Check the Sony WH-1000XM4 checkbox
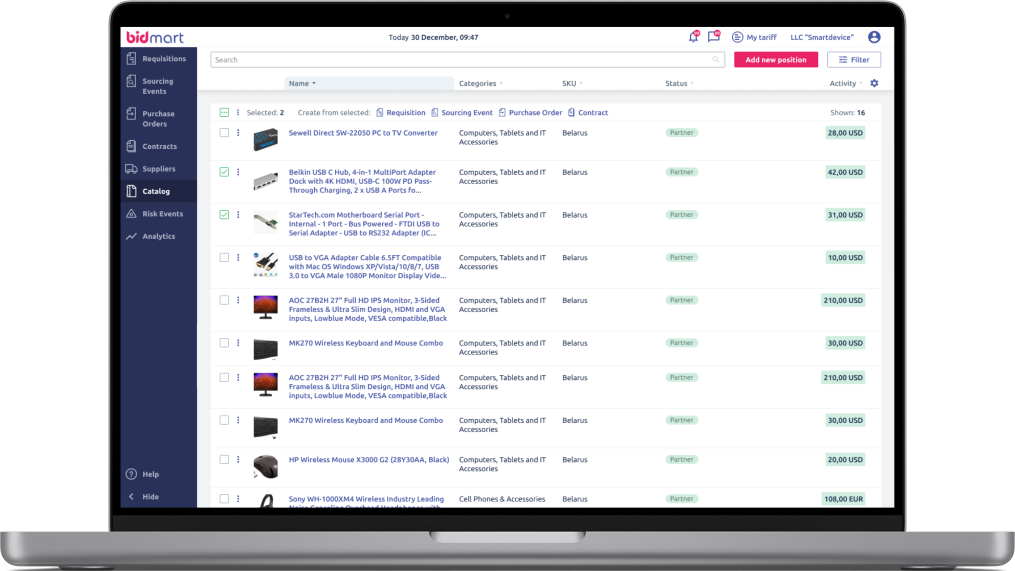Viewport: 1015px width, 571px height. click(x=224, y=499)
